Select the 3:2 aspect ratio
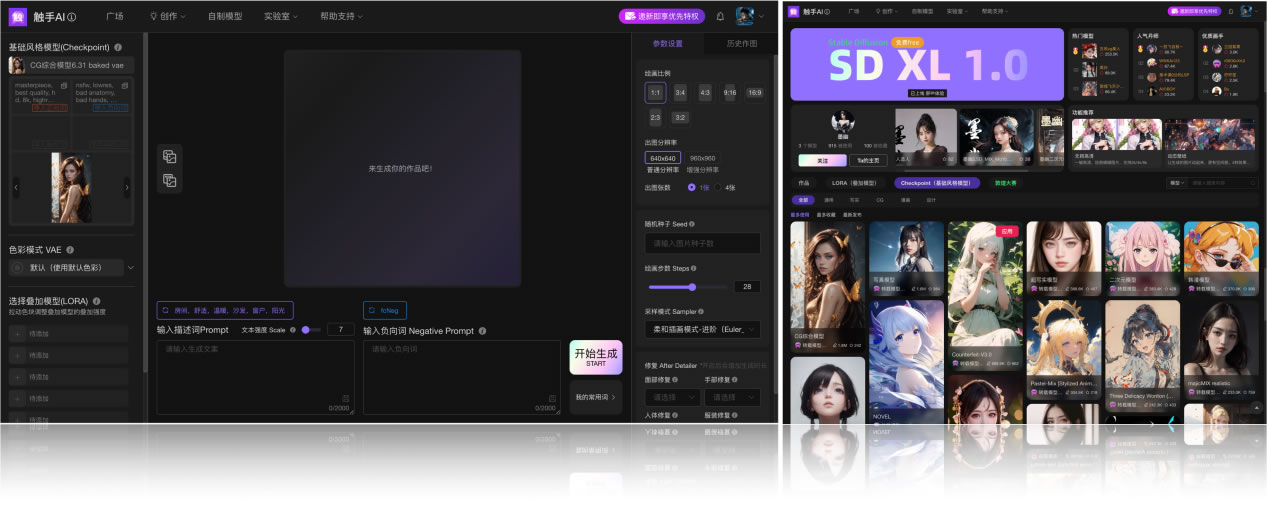 tap(680, 117)
